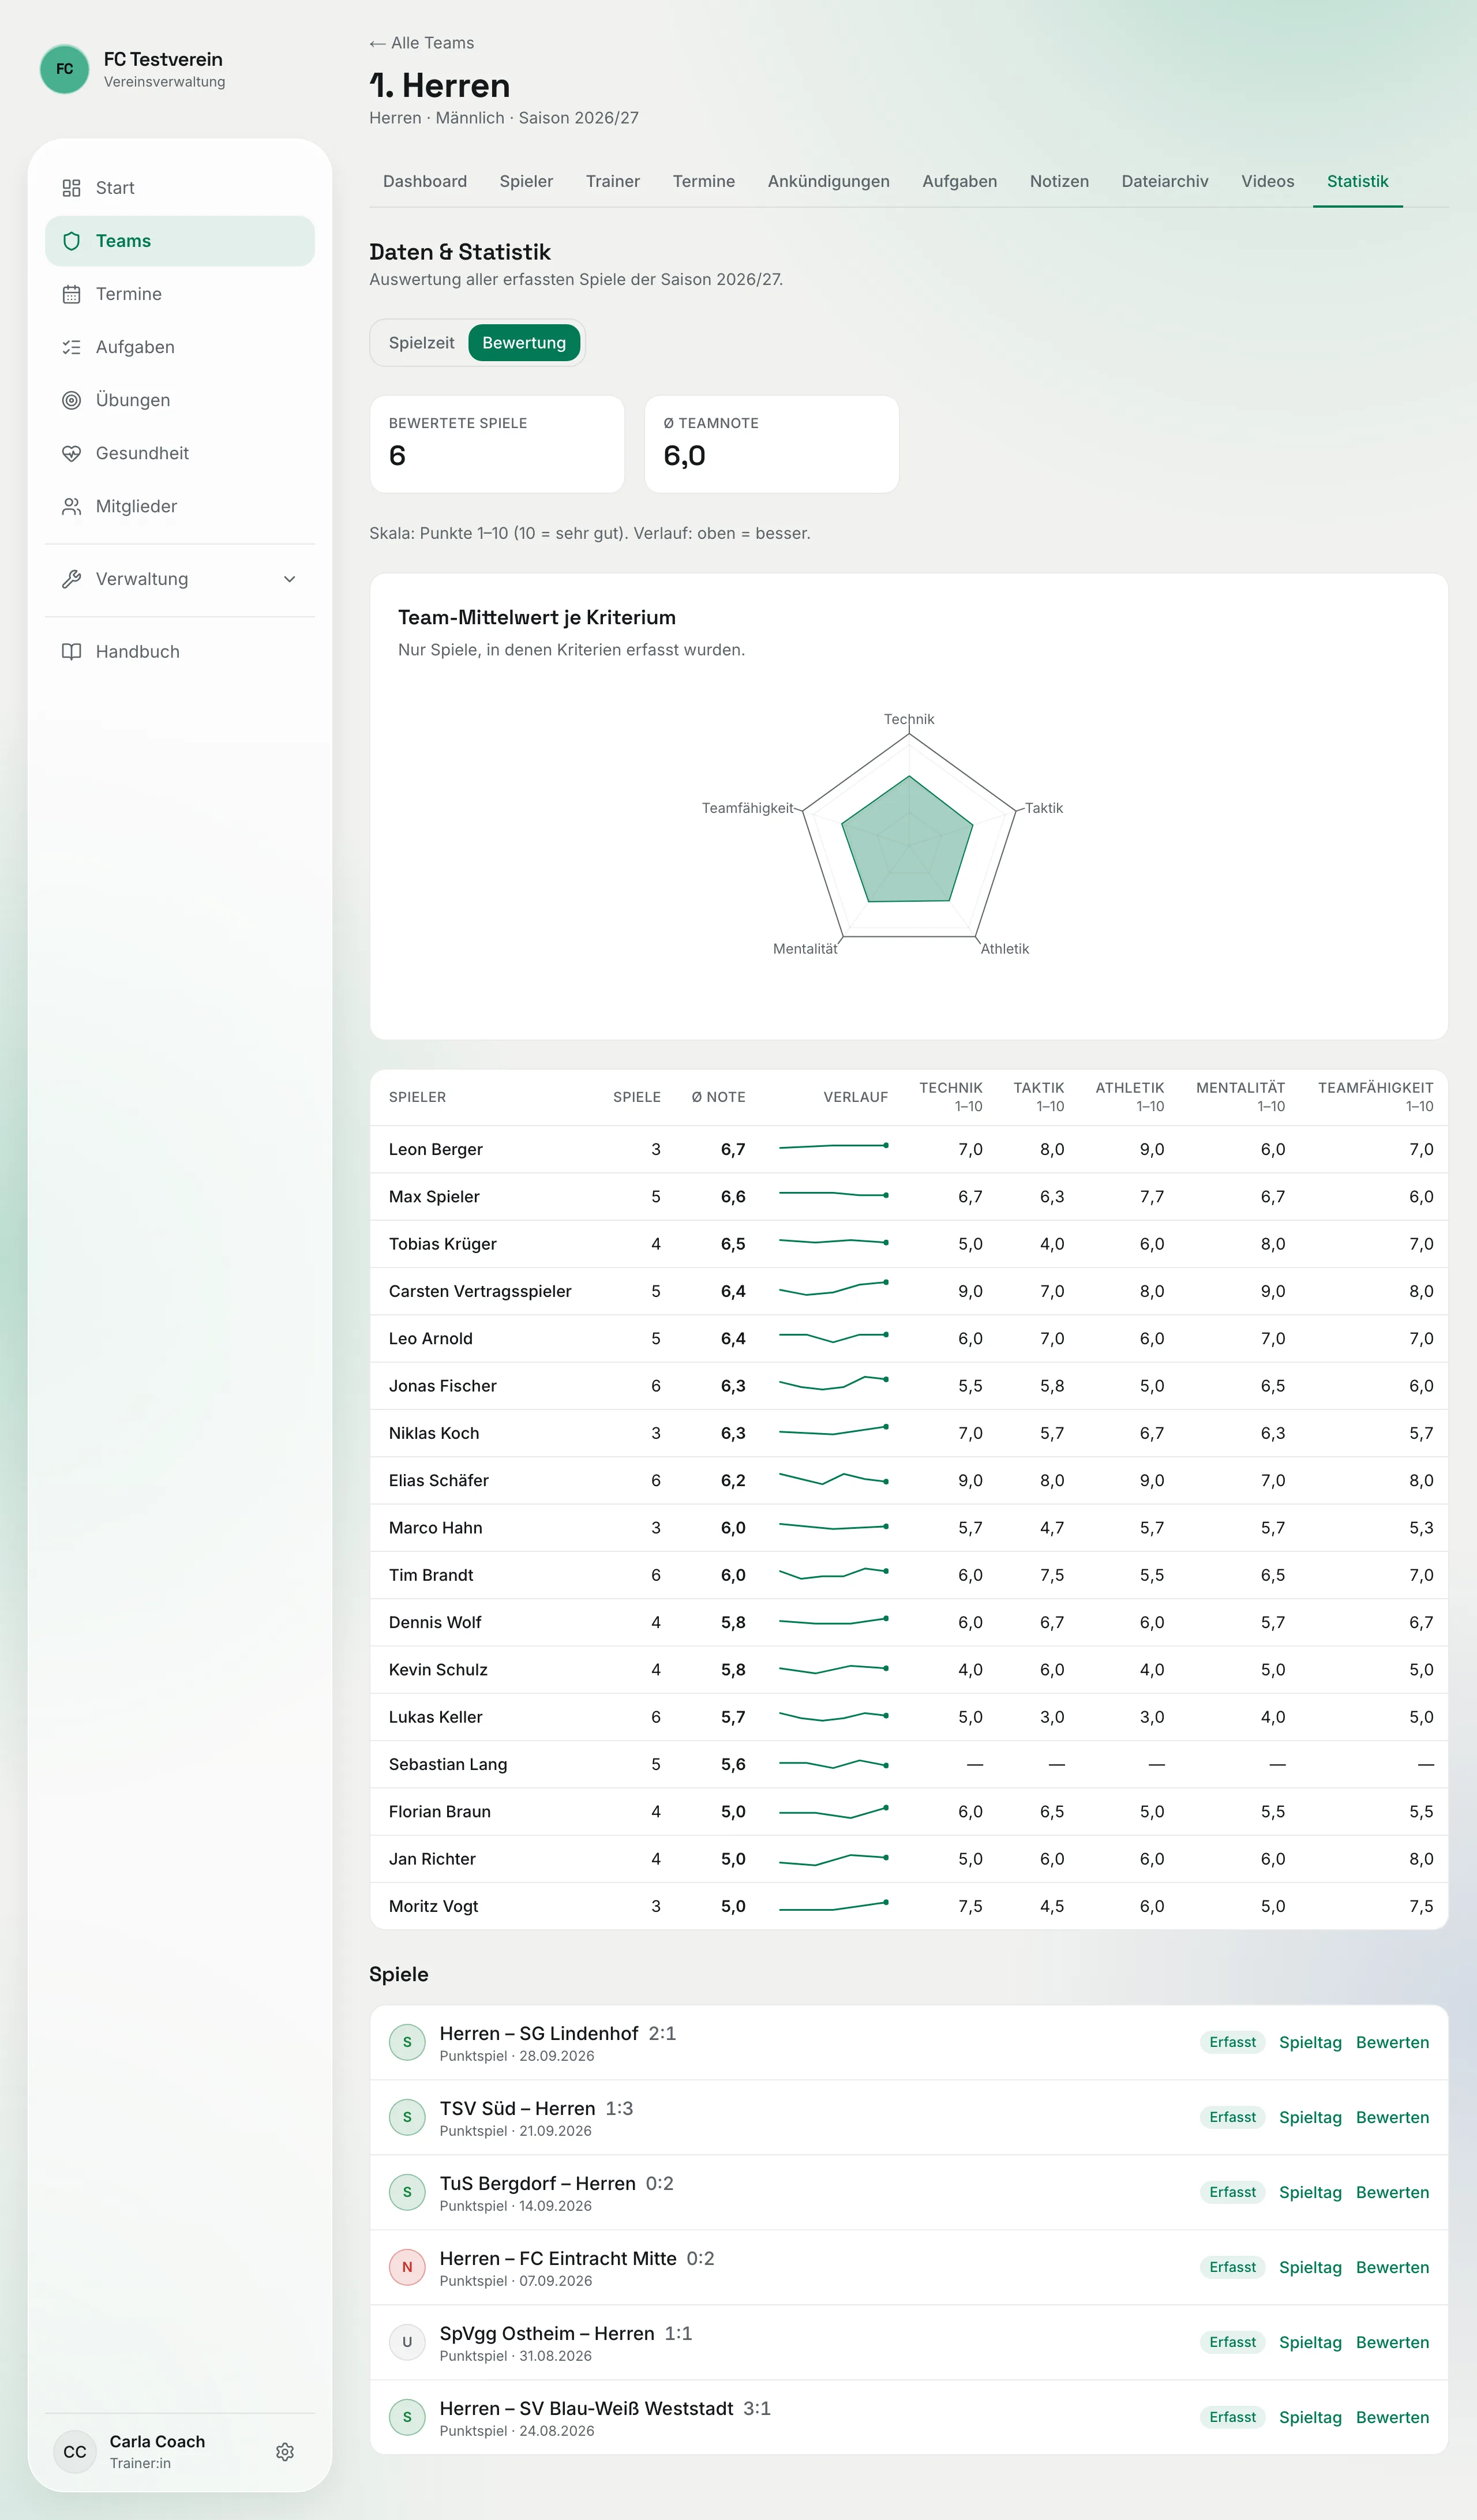Image resolution: width=1477 pixels, height=2520 pixels.
Task: Click the FC Testverein club logo
Action: pos(64,69)
